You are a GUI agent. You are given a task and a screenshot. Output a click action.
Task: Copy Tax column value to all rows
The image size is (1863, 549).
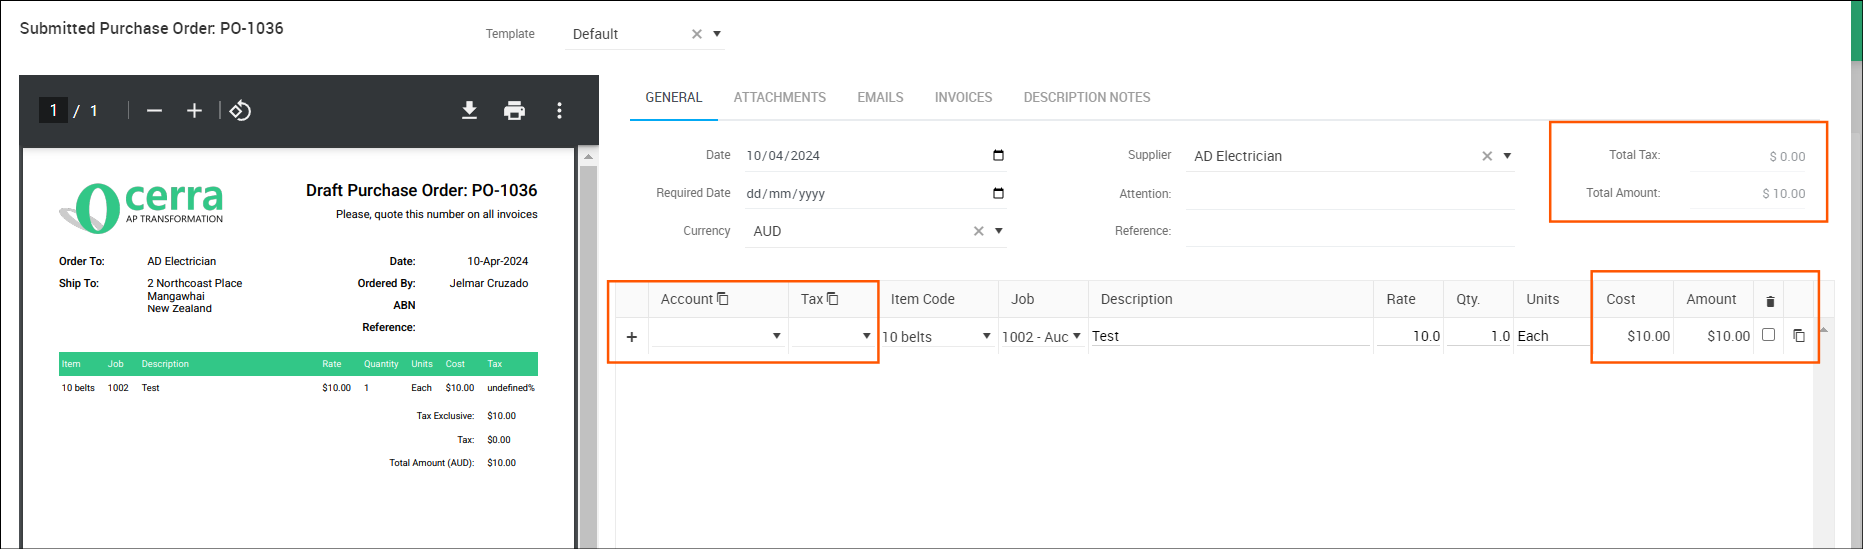point(833,299)
